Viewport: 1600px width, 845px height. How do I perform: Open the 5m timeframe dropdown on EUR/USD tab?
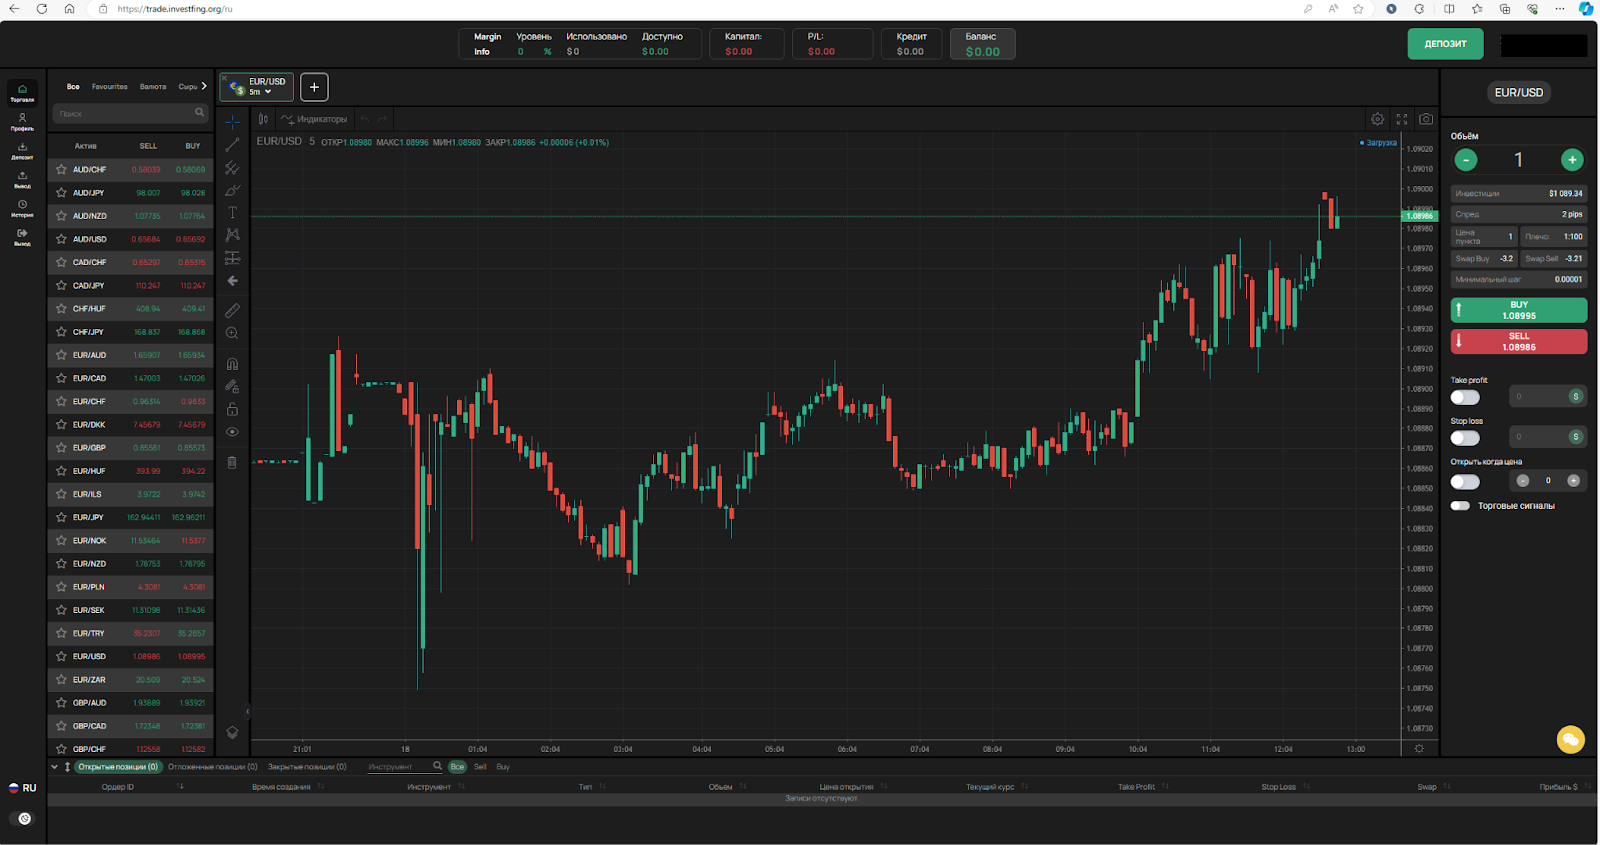pyautogui.click(x=261, y=92)
